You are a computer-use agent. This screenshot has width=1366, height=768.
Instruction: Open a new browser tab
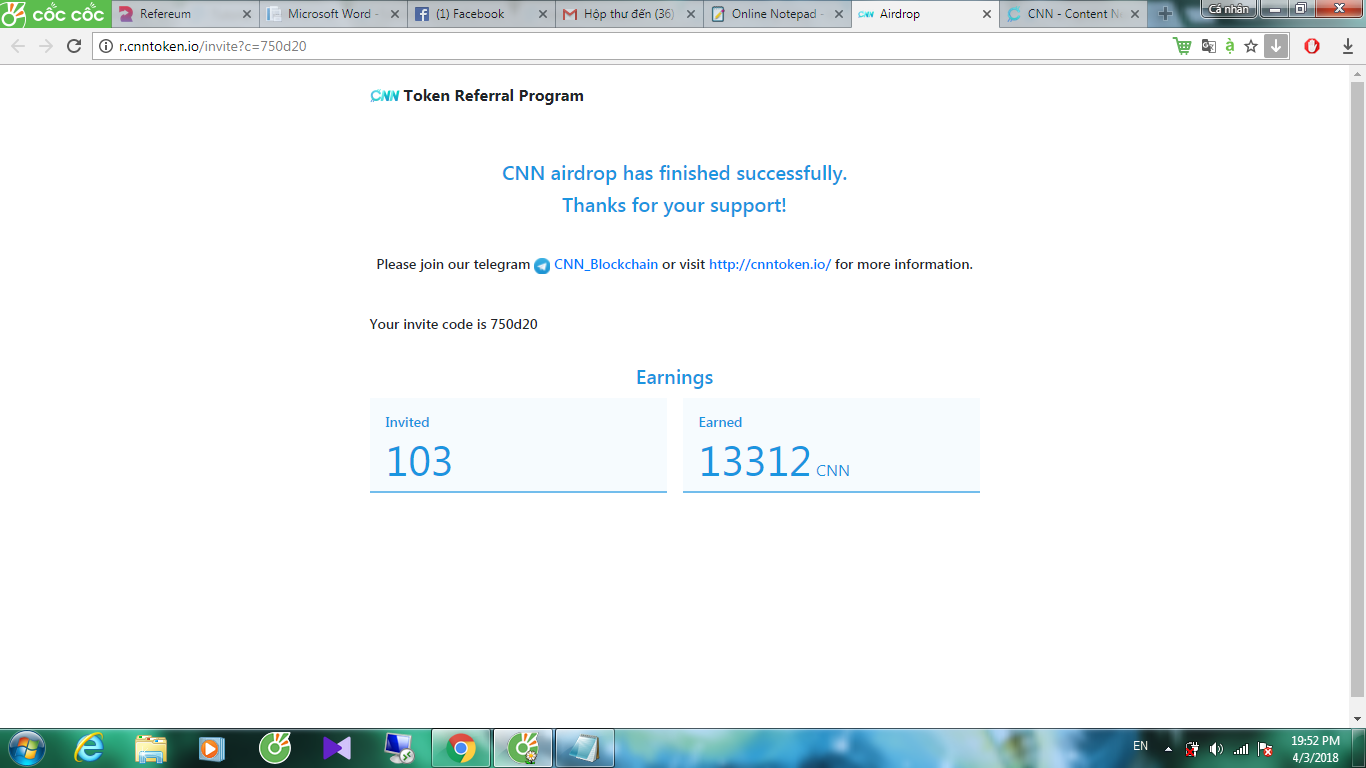click(x=1164, y=14)
